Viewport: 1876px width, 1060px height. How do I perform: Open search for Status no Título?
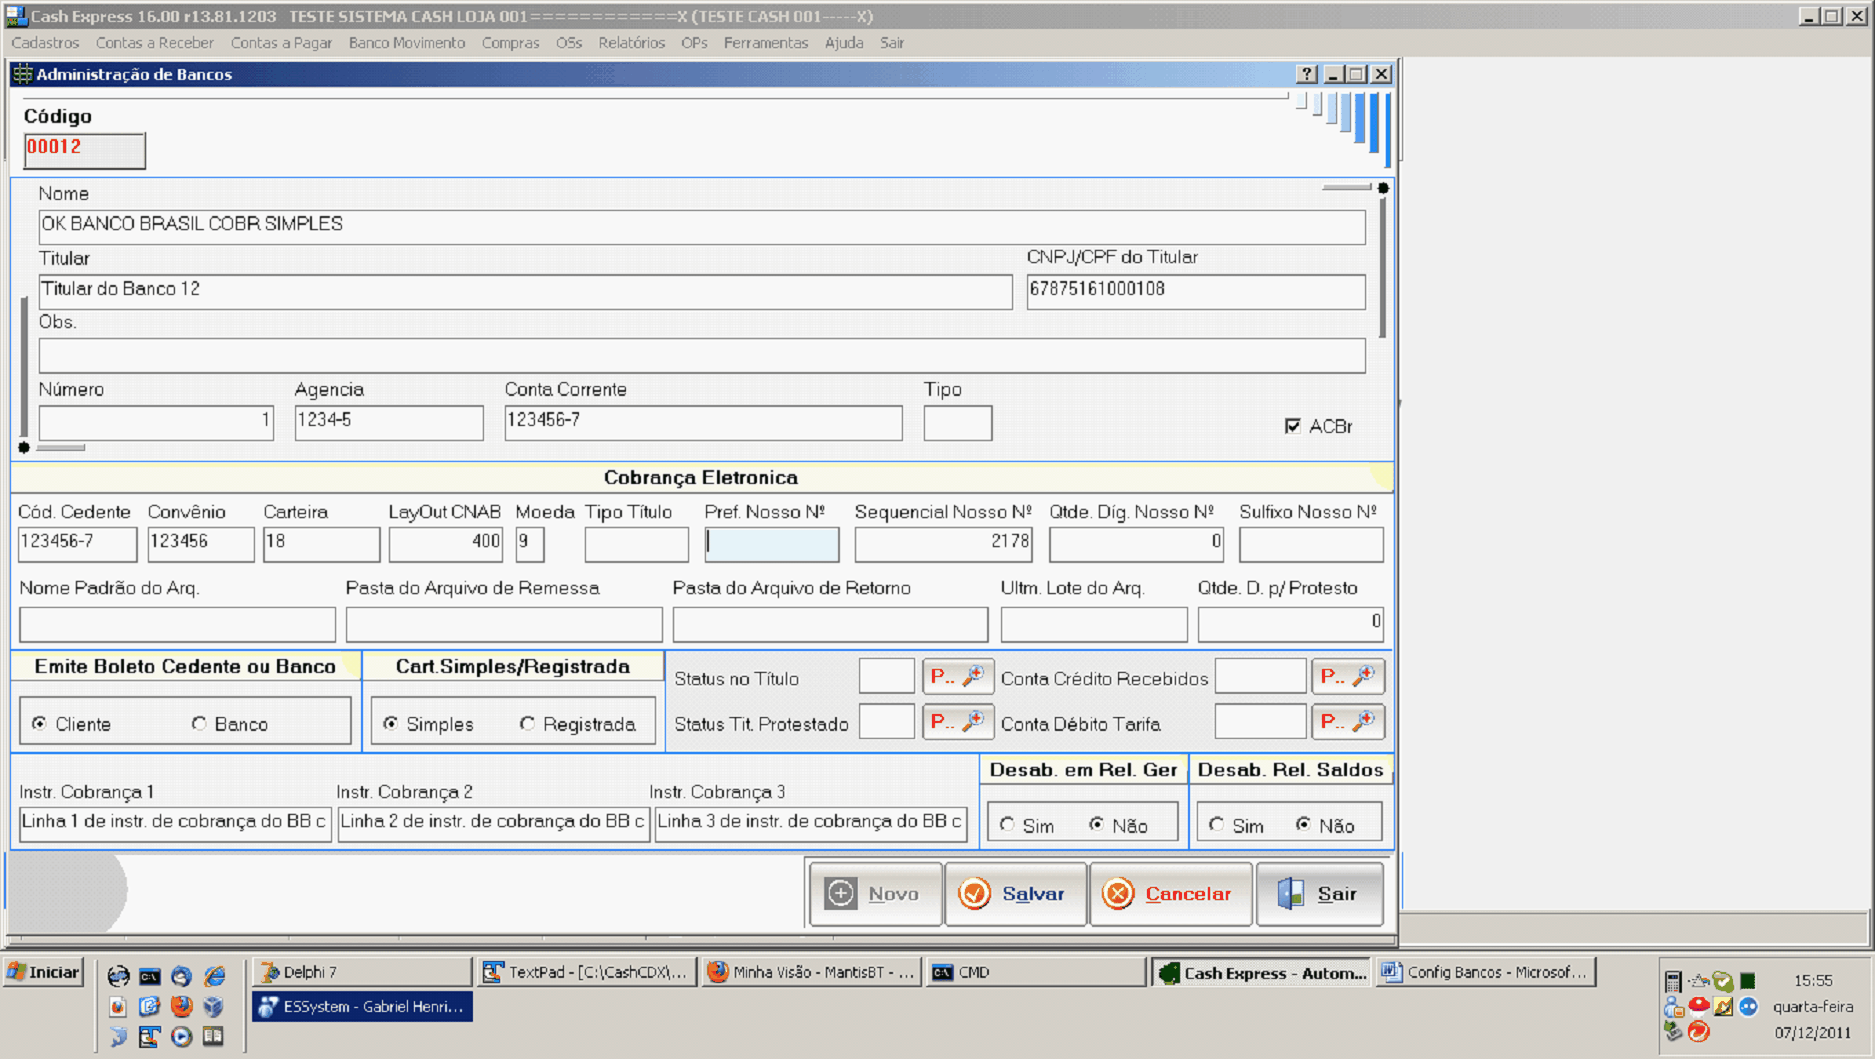click(x=957, y=677)
